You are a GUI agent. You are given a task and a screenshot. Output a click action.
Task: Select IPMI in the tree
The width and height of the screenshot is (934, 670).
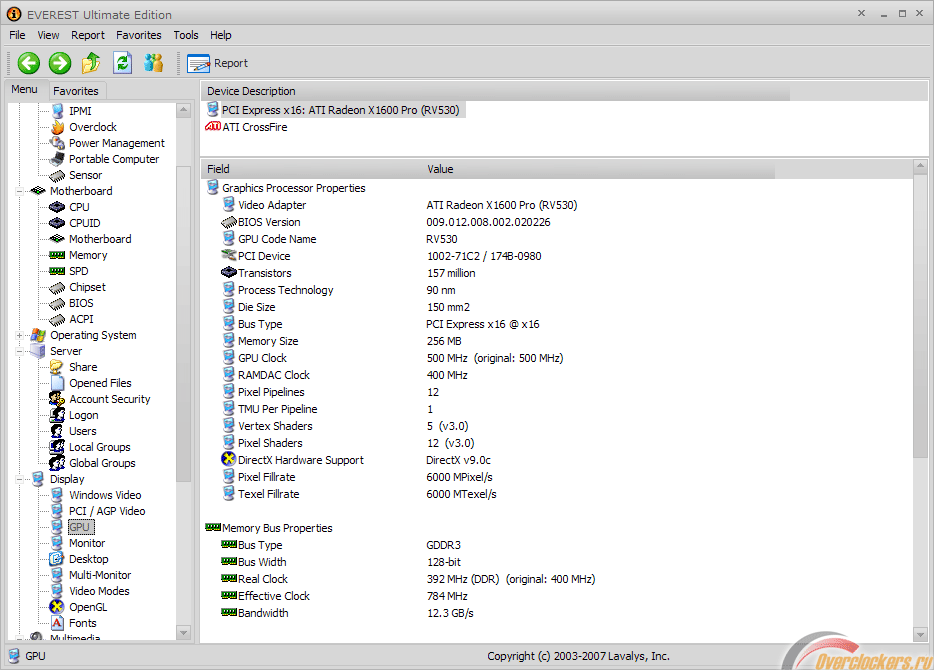[80, 111]
